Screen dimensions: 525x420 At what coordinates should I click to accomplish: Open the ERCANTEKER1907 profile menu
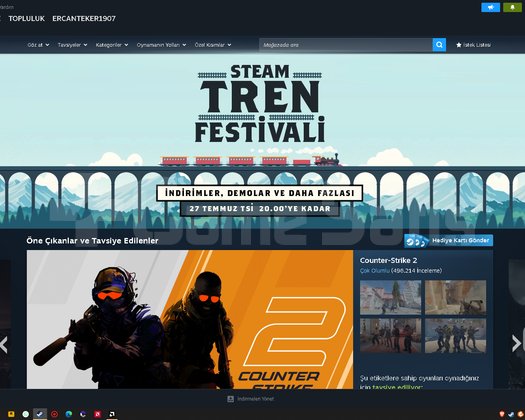click(84, 19)
